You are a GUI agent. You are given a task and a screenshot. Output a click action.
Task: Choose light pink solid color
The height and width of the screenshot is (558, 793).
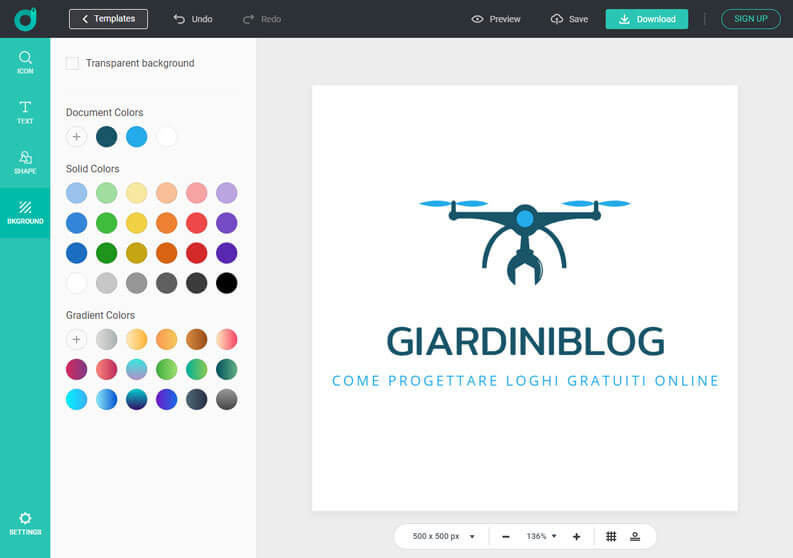coord(196,193)
